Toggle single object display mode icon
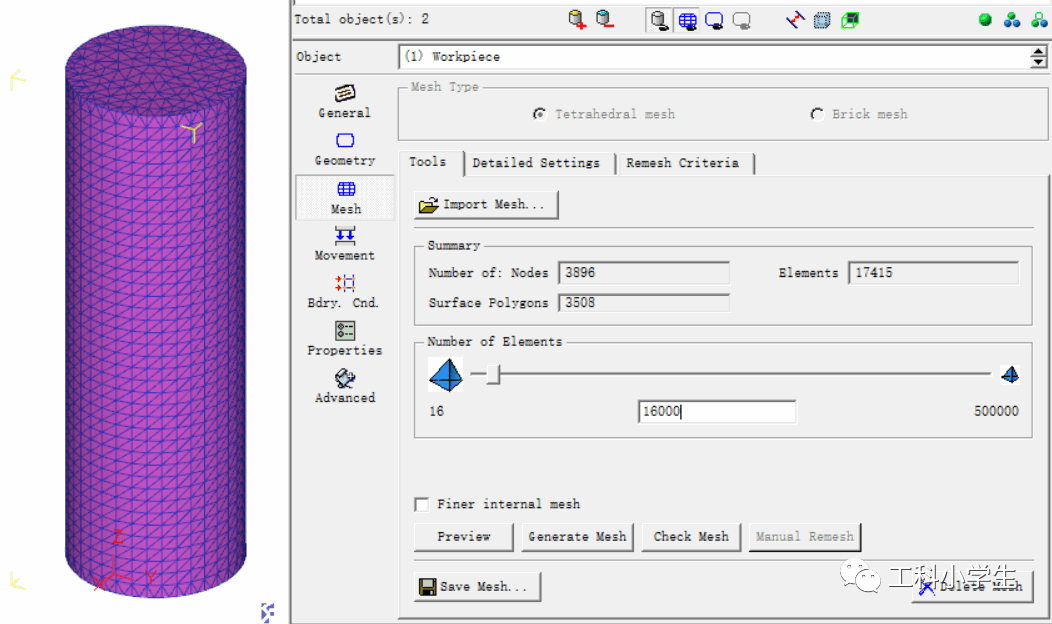Screen dimensions: 1052x624 tap(659, 20)
